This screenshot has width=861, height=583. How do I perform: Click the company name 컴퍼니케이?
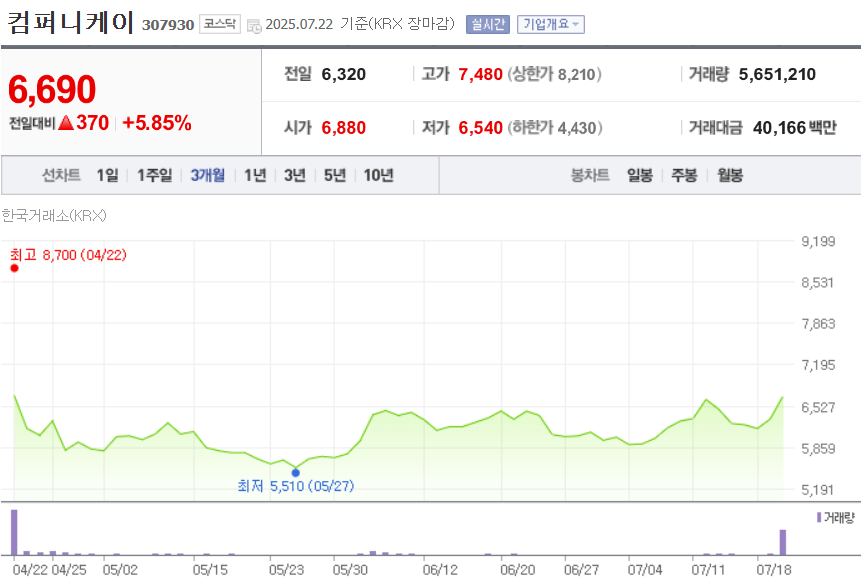pyautogui.click(x=70, y=23)
